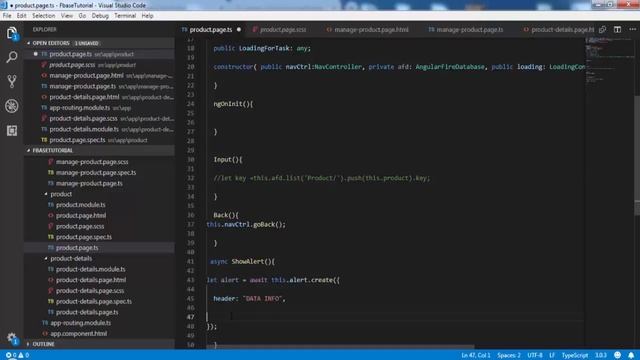Select product-details.module.ts in Open Editors
Viewport: 640px width, 360px height.
(100, 129)
